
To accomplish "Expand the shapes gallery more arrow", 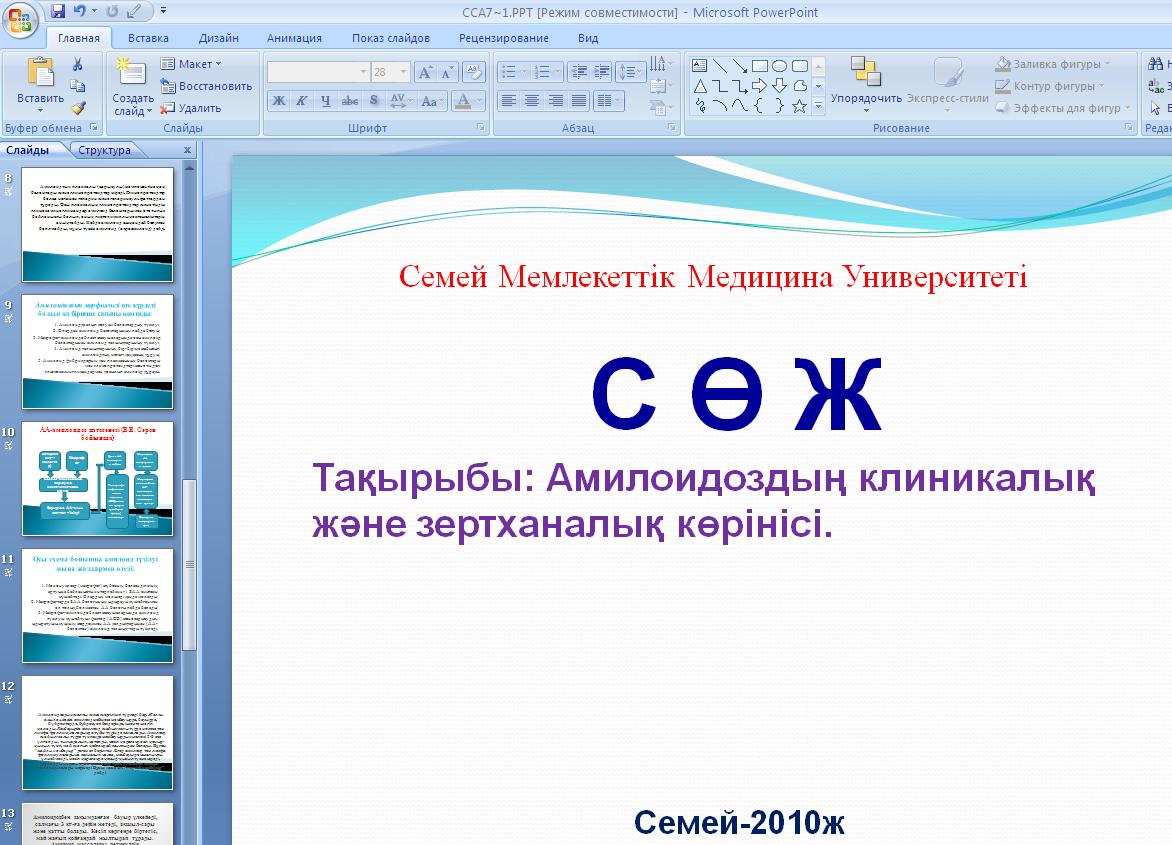I will (818, 106).
